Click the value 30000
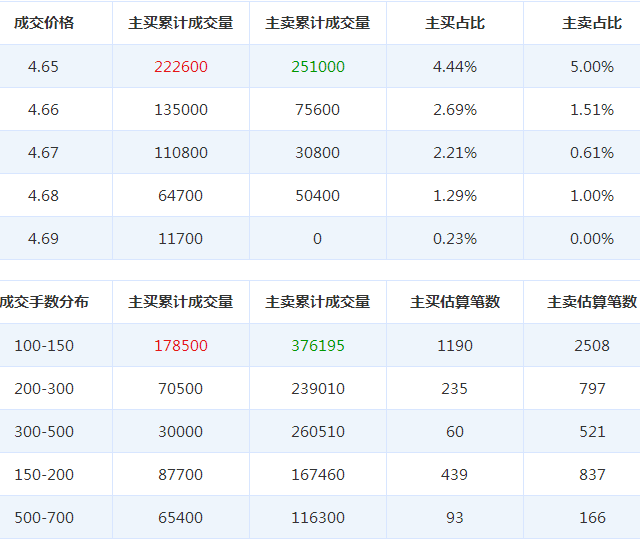This screenshot has height=544, width=640. click(180, 432)
